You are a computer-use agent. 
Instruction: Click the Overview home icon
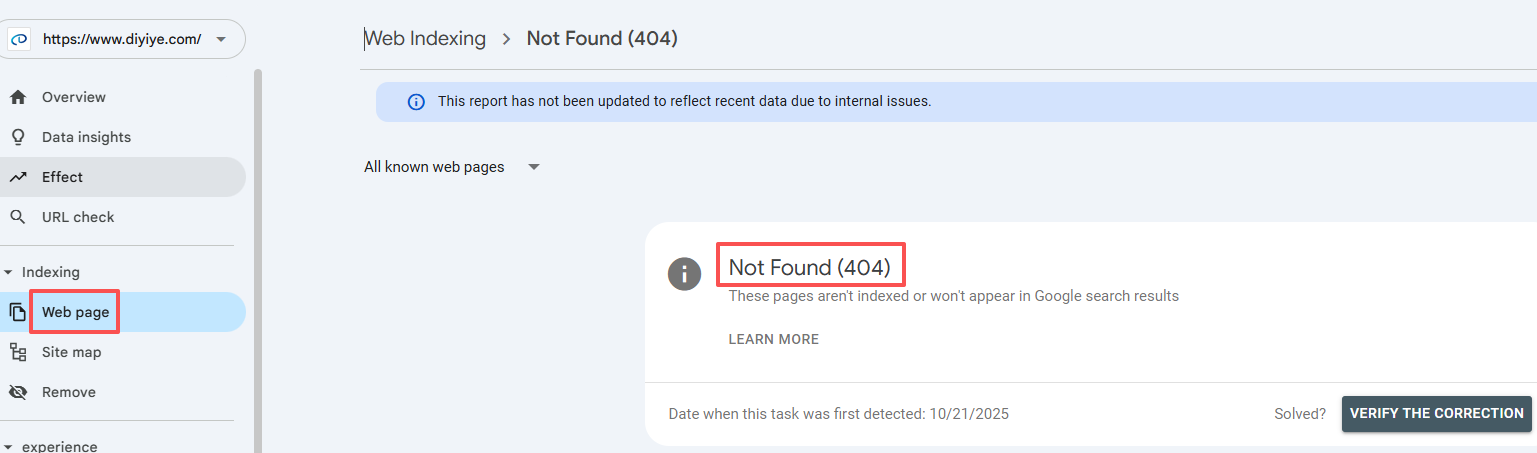[x=17, y=98]
